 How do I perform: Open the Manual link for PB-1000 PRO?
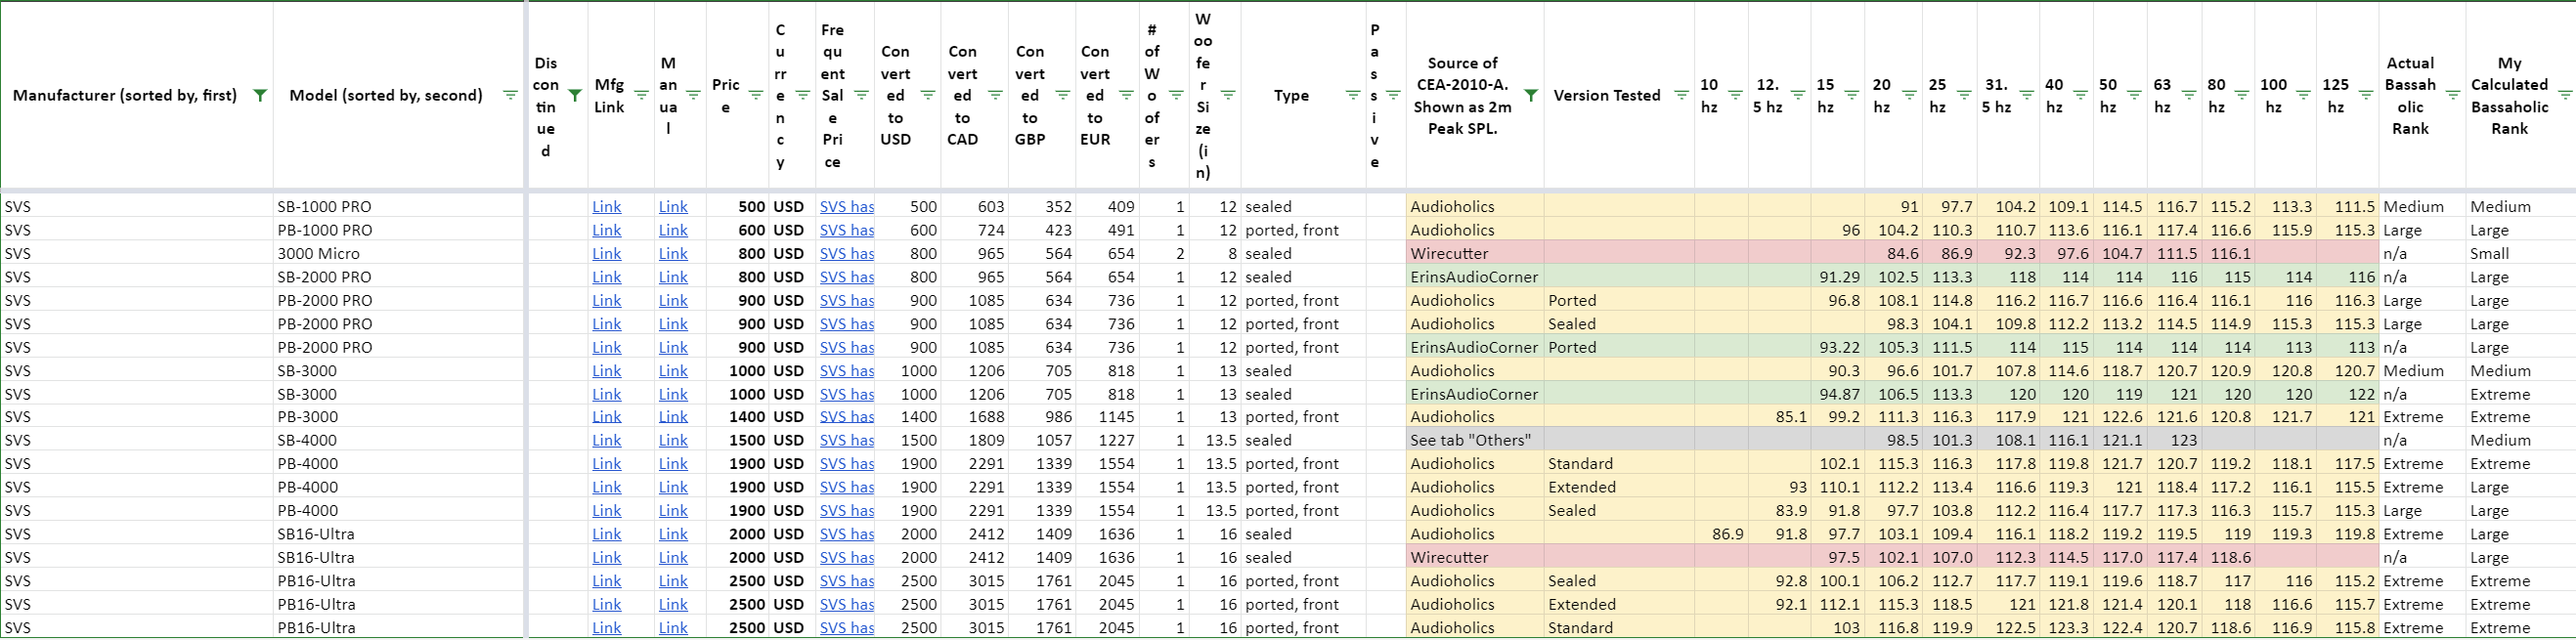pos(673,230)
